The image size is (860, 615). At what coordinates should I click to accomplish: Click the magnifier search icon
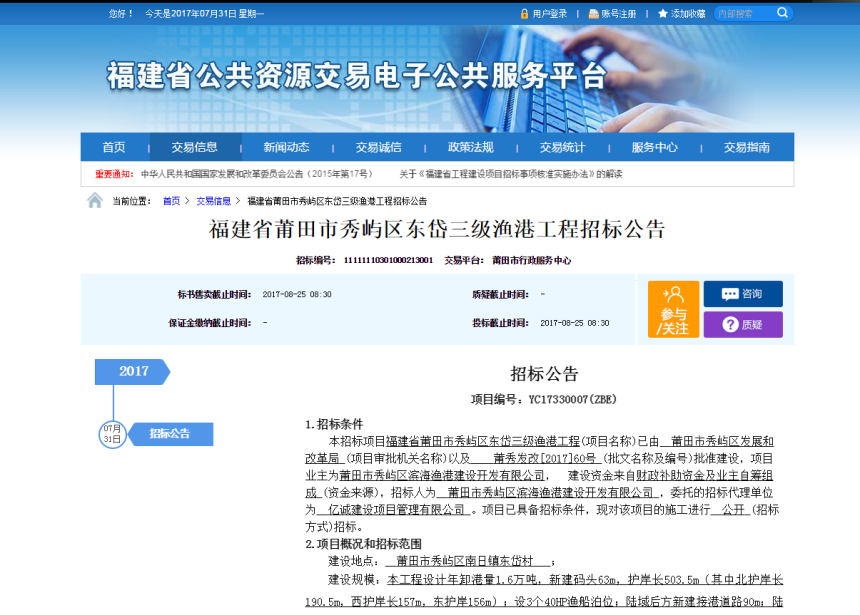click(x=782, y=13)
